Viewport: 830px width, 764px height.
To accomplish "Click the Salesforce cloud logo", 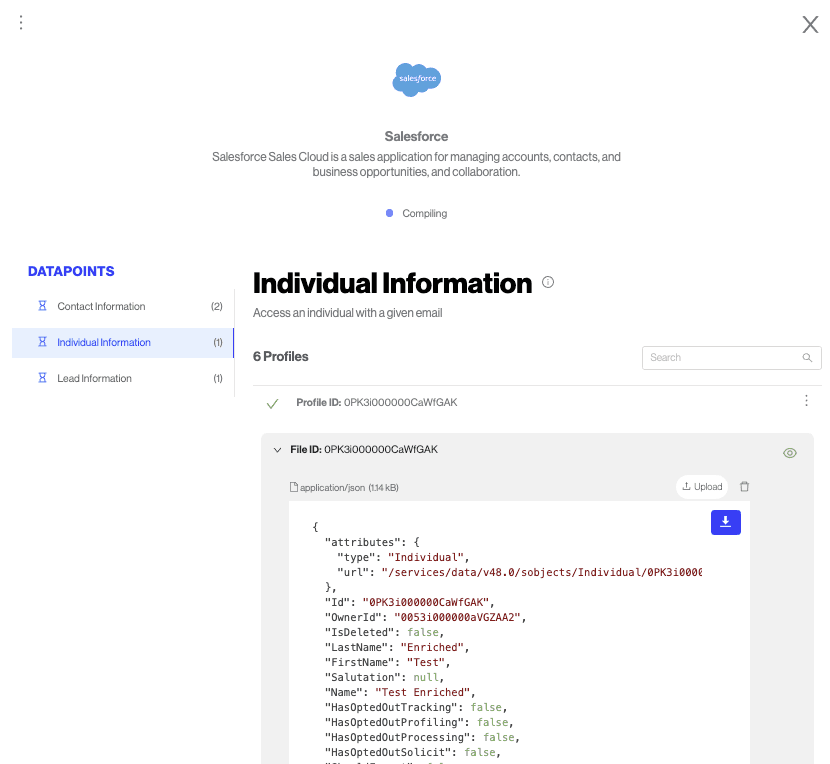I will coord(416,79).
